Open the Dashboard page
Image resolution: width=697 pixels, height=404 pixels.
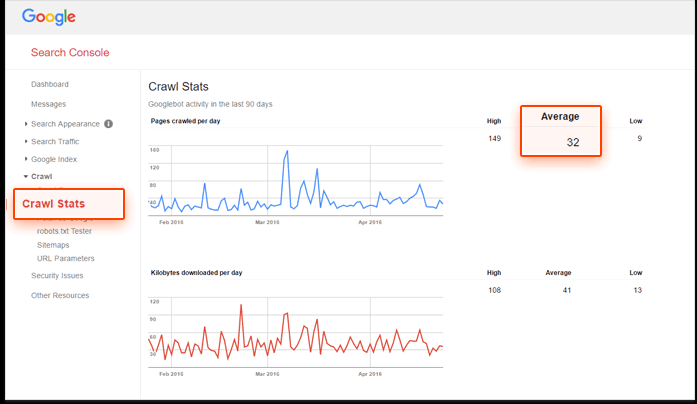pos(50,84)
